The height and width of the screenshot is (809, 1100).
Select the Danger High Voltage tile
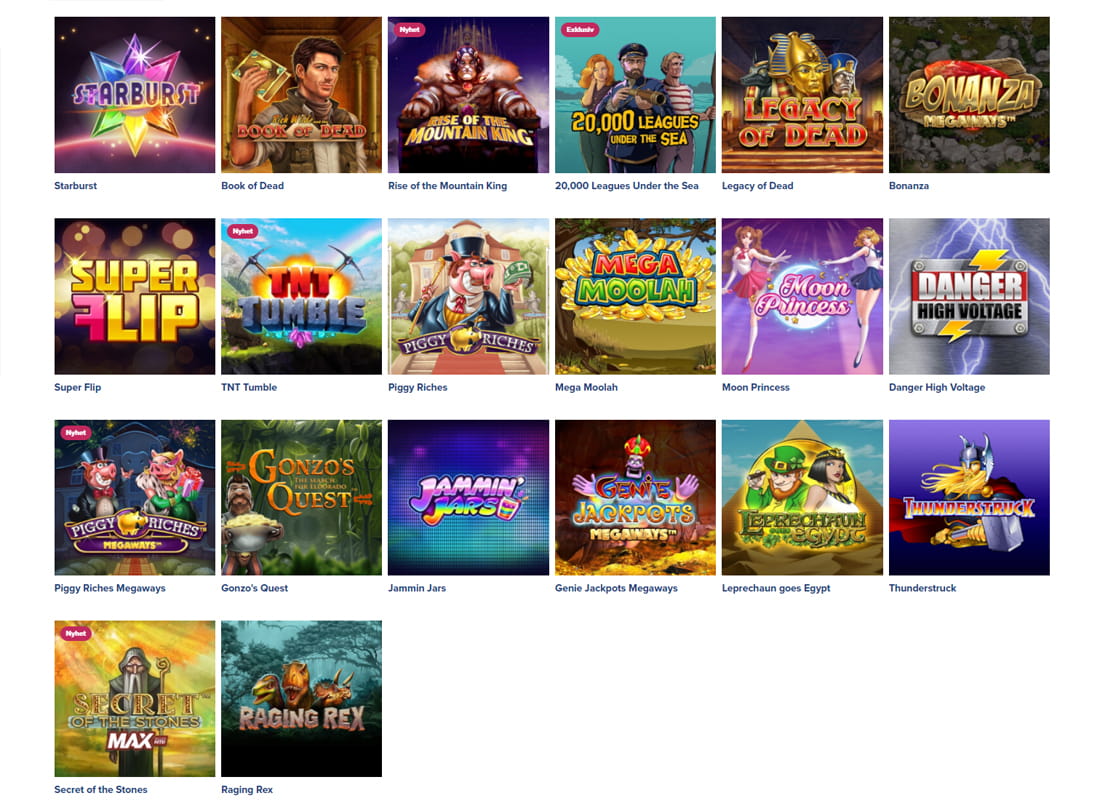coord(970,296)
